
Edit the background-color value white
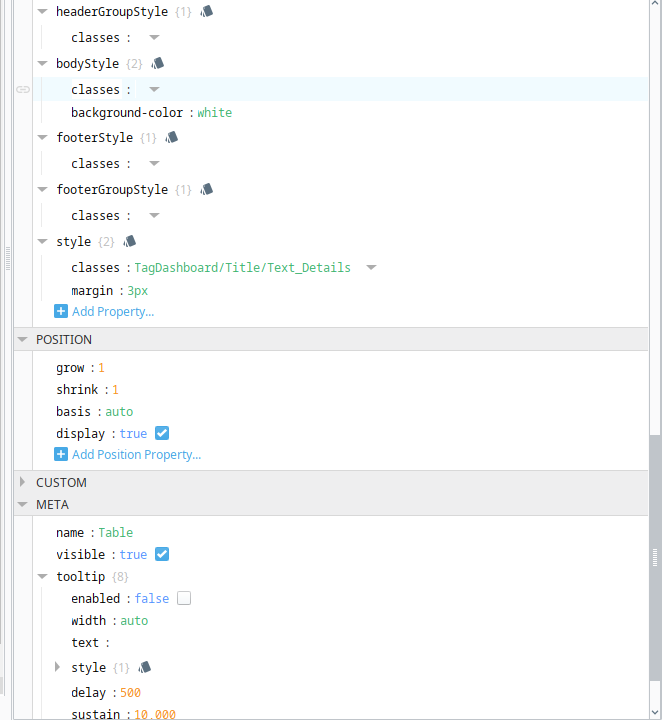tap(214, 112)
